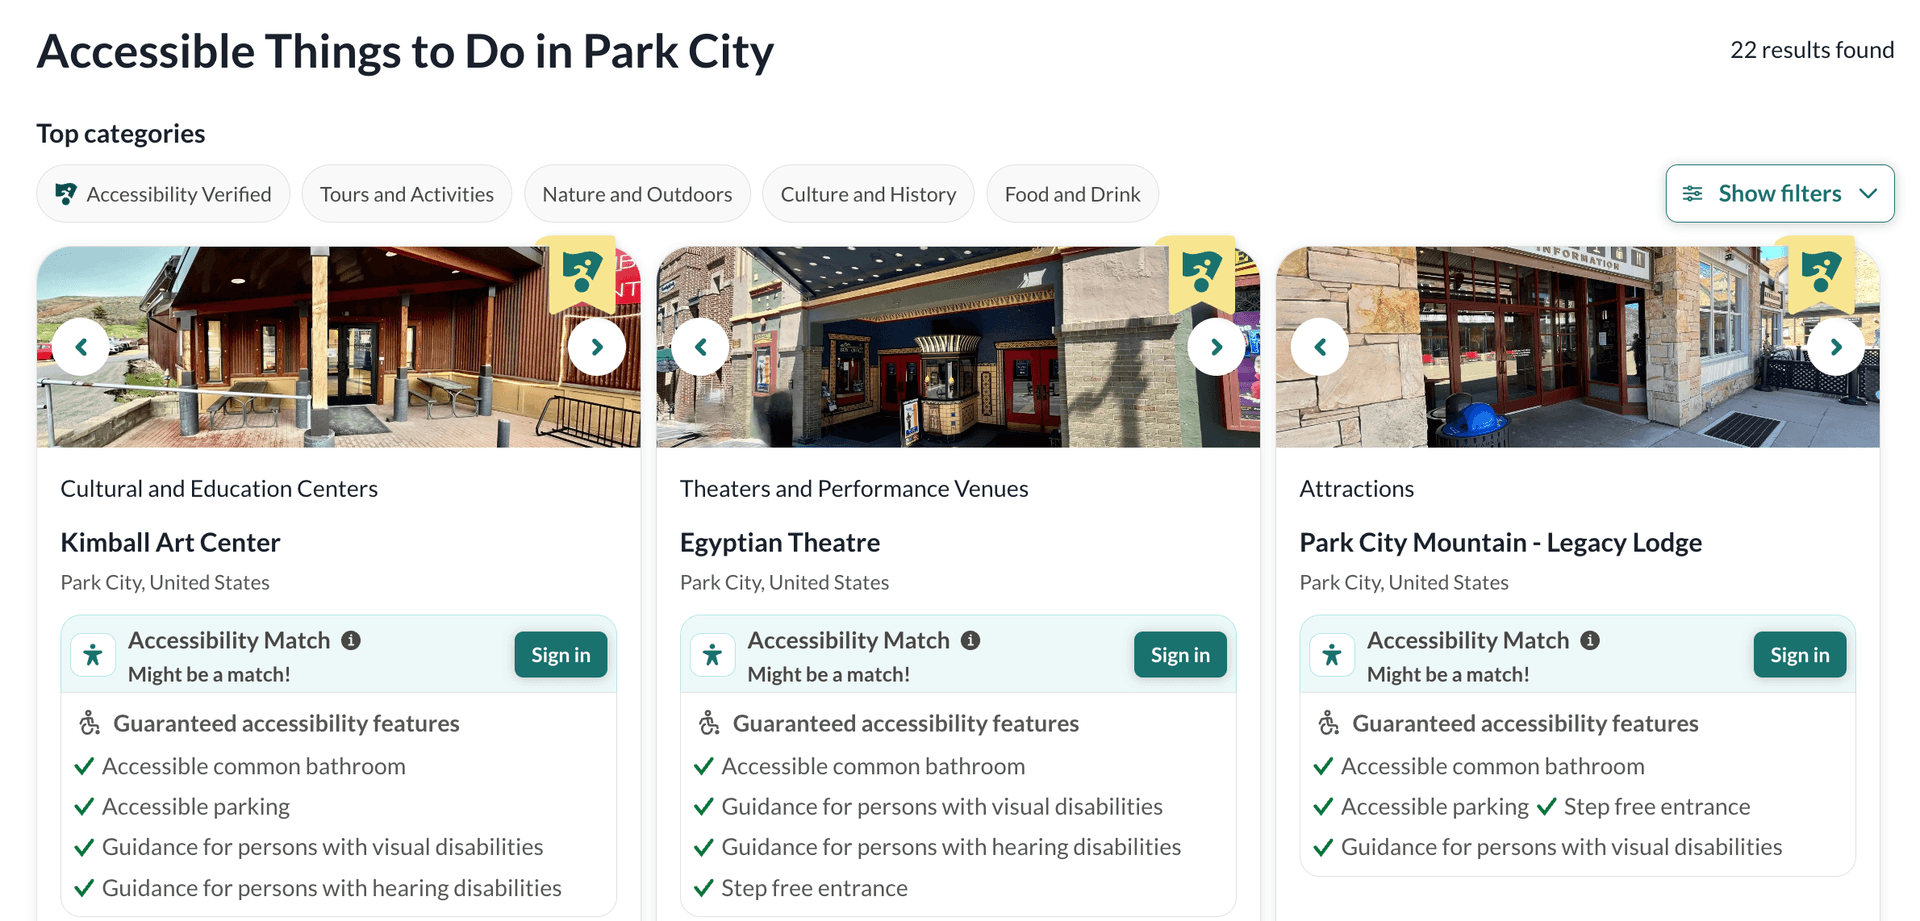The height and width of the screenshot is (921, 1920).
Task: Show previous photo of Egyptian Theatre
Action: (x=700, y=347)
